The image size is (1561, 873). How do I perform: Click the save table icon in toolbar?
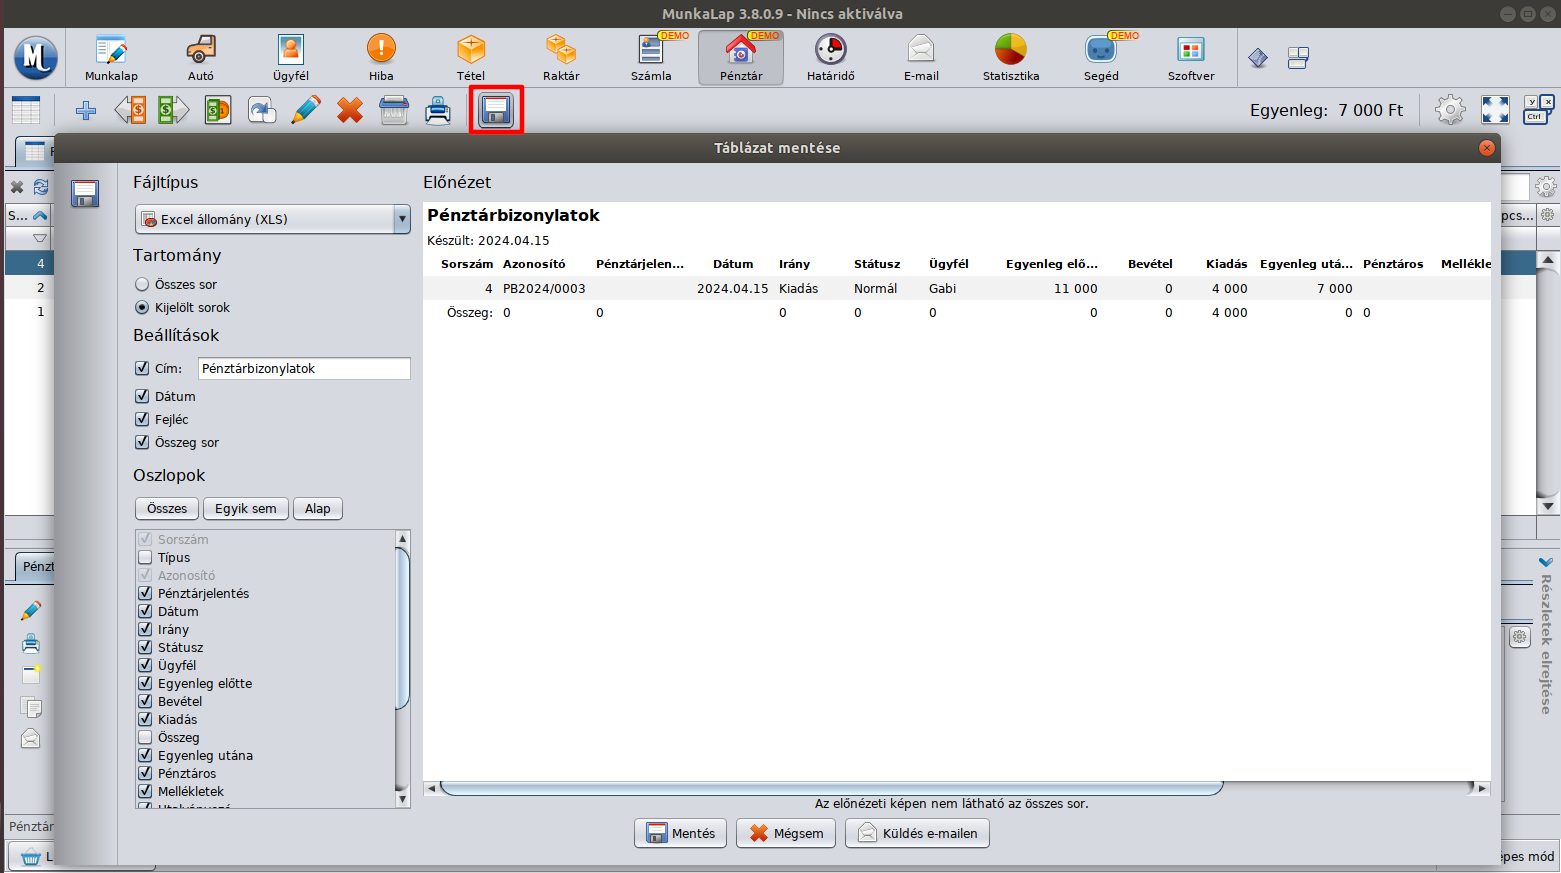(x=496, y=110)
